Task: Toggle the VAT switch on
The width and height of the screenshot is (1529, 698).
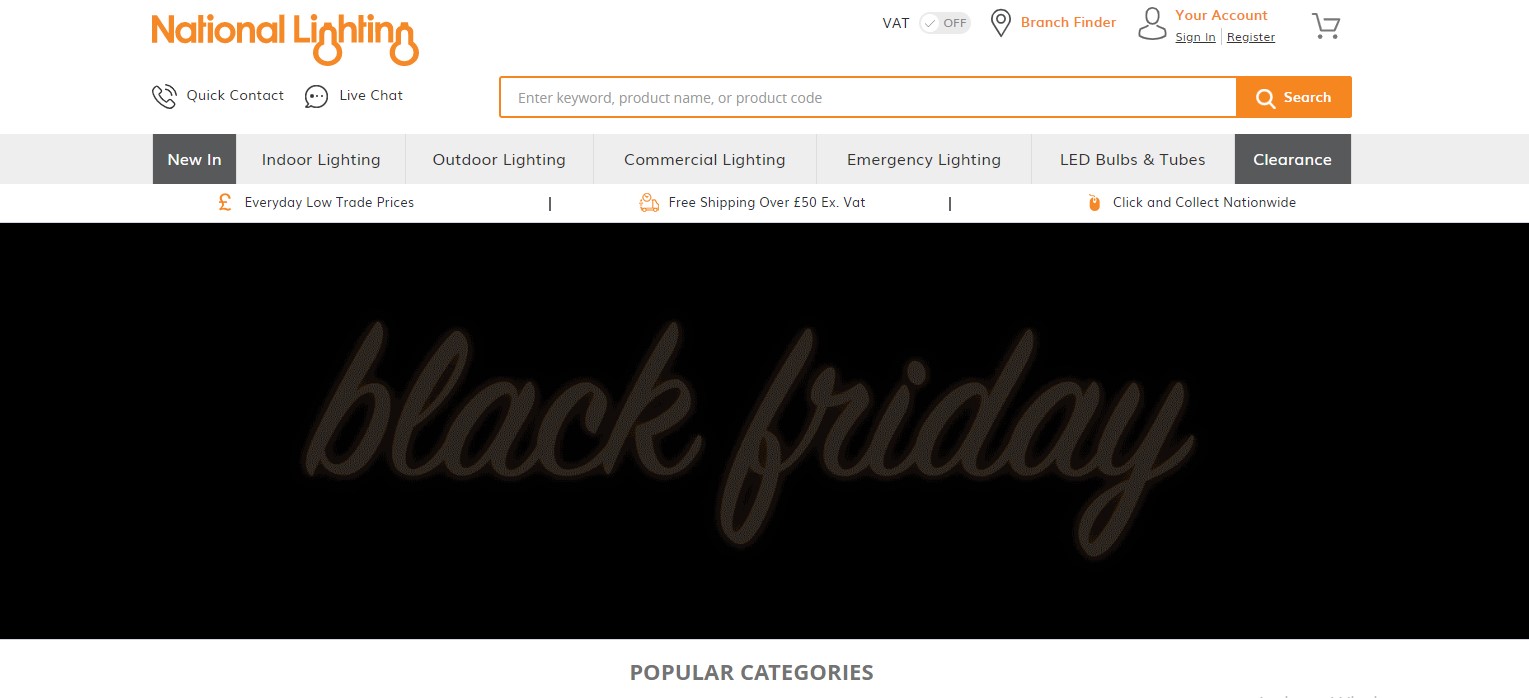Action: 945,23
